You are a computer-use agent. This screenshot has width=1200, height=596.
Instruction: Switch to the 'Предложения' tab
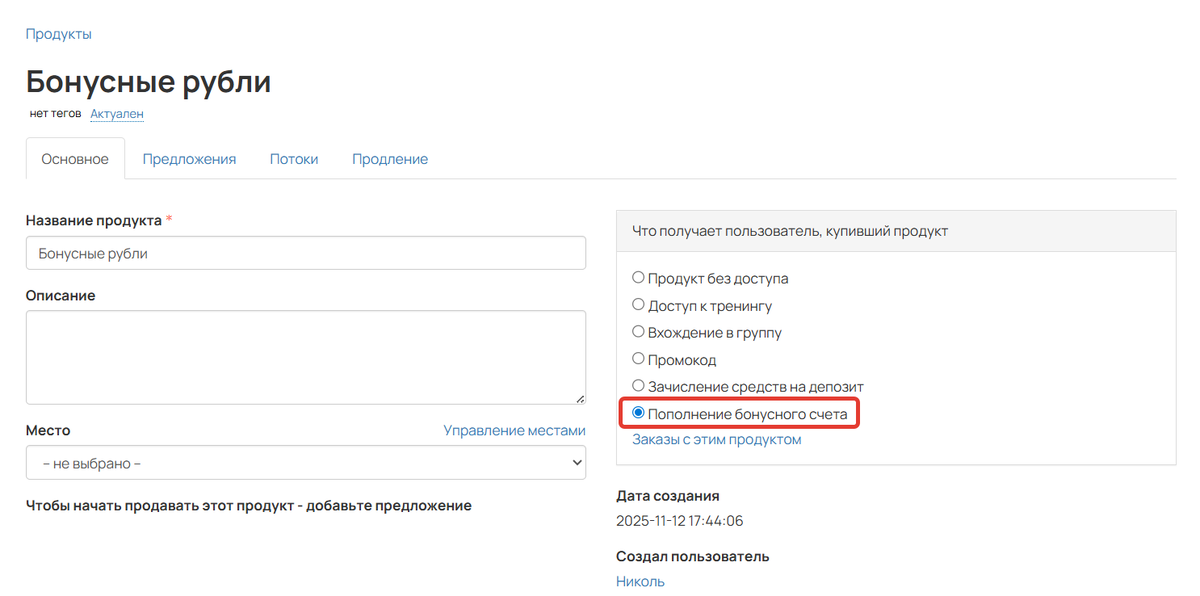coord(189,158)
